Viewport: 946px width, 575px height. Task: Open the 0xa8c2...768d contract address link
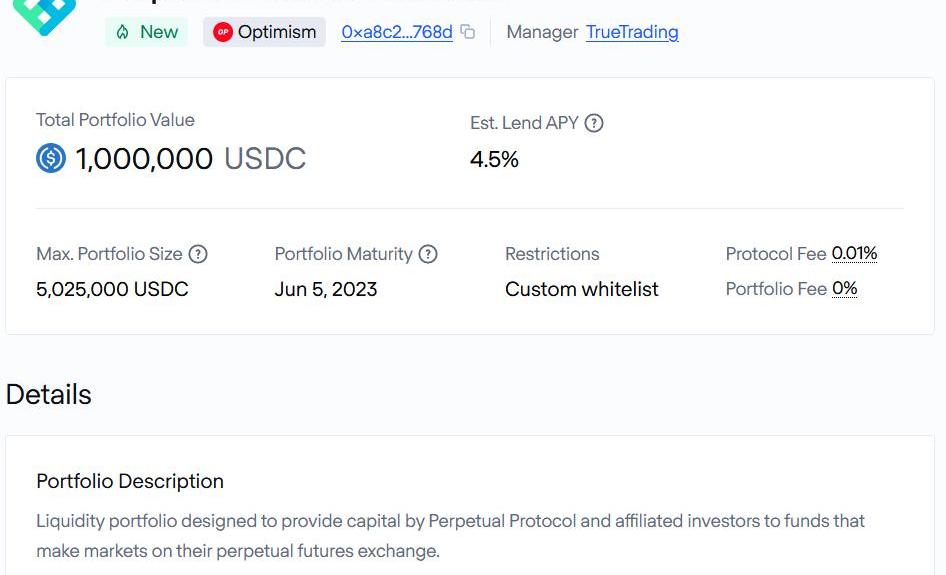click(396, 32)
